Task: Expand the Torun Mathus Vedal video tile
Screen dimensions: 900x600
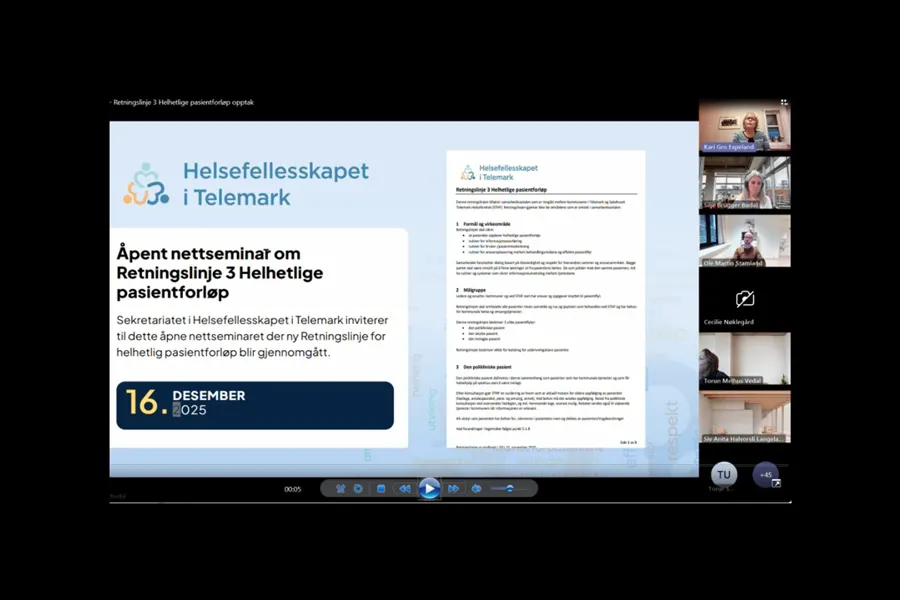Action: (745, 356)
